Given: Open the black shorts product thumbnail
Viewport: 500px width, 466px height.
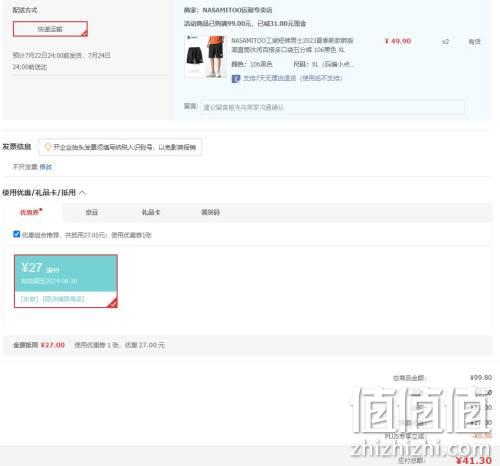Looking at the screenshot, I should click(x=205, y=56).
